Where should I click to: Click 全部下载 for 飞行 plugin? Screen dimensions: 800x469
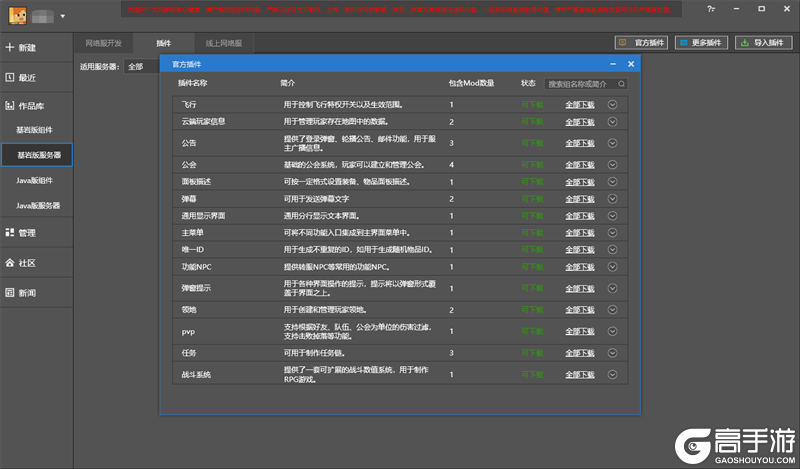pos(580,105)
